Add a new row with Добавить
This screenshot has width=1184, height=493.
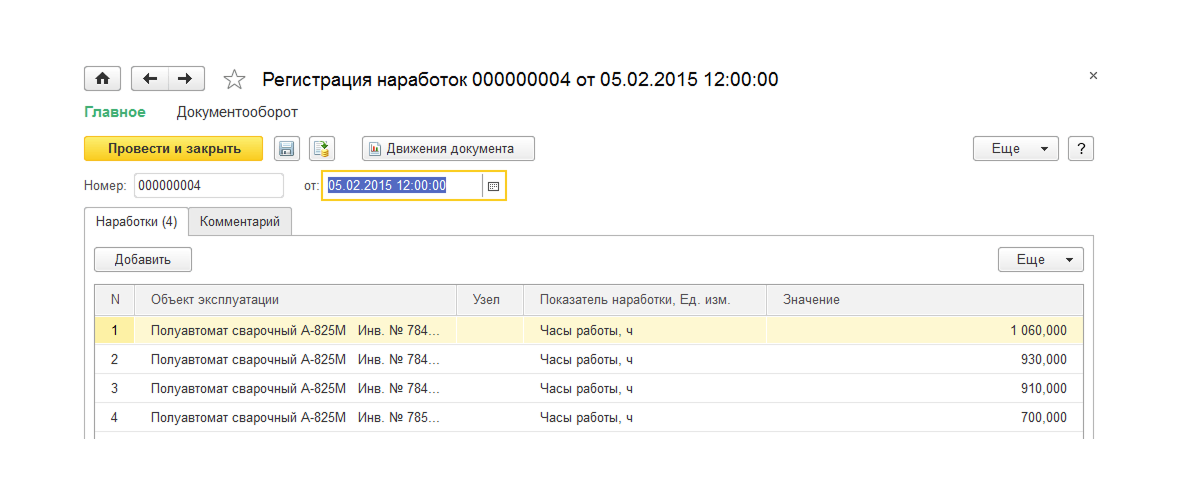tap(143, 259)
